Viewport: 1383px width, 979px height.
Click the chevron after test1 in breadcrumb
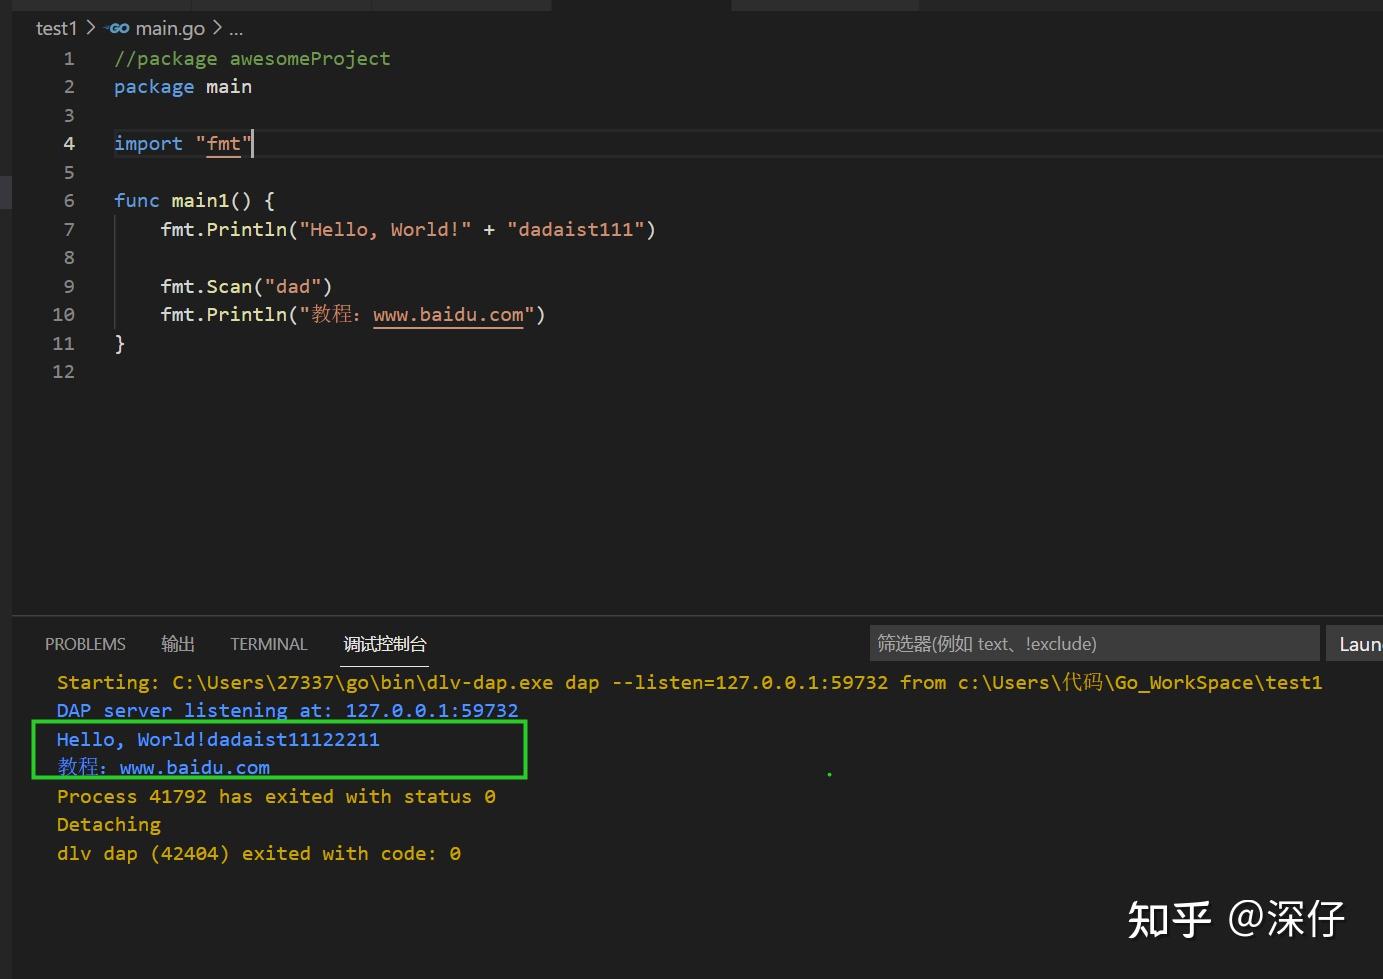click(88, 28)
